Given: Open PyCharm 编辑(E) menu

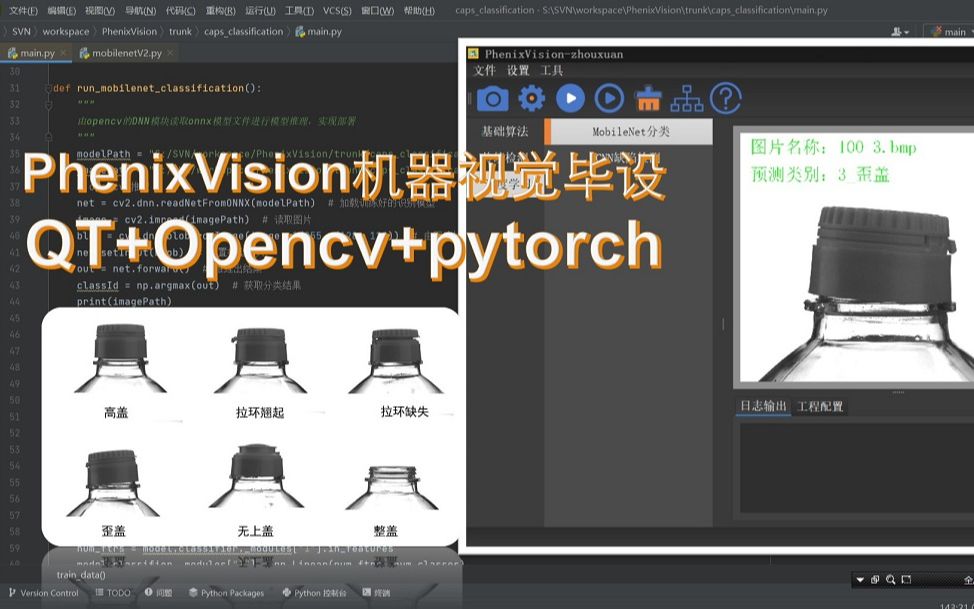Looking at the screenshot, I should (x=61, y=11).
